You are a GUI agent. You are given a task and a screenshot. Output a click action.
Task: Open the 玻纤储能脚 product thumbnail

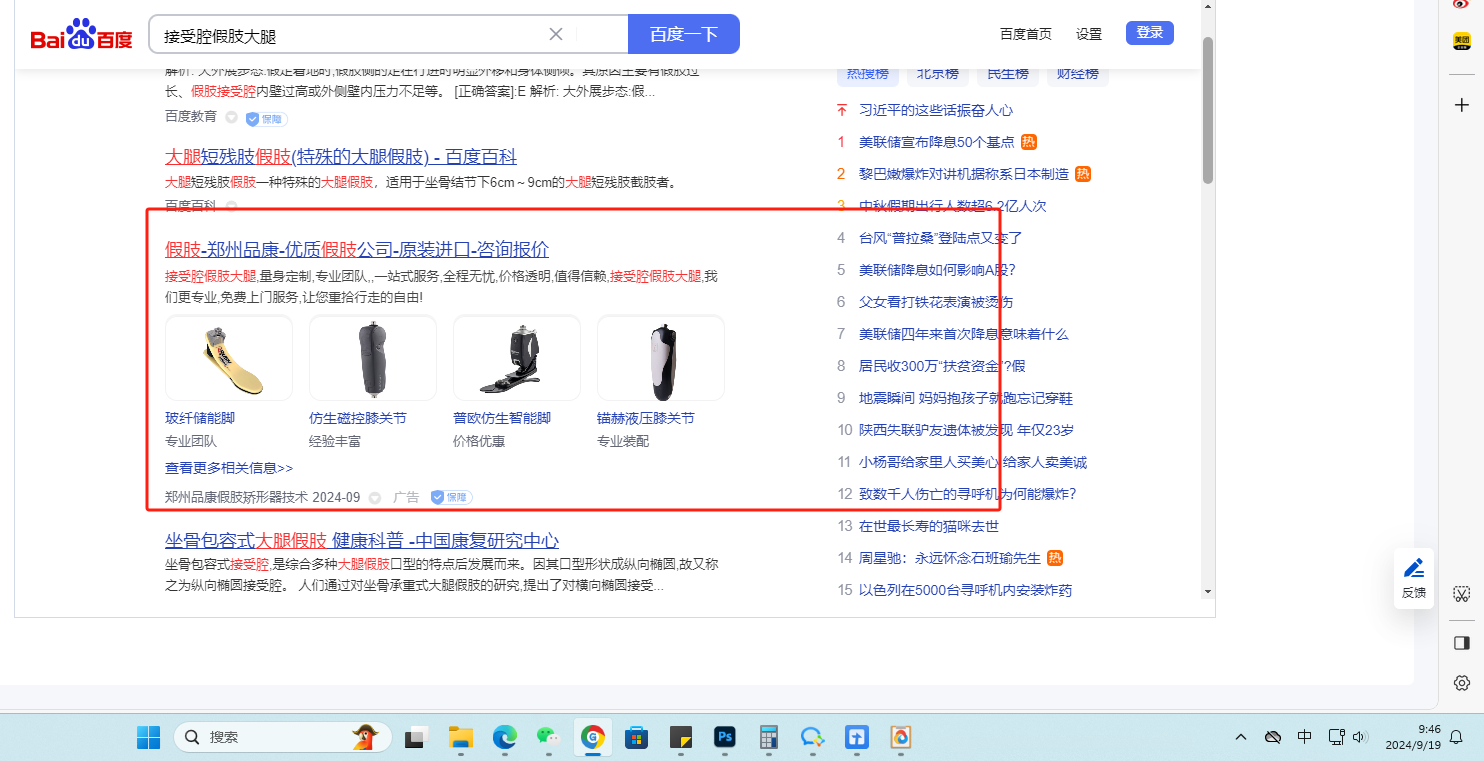coord(229,358)
